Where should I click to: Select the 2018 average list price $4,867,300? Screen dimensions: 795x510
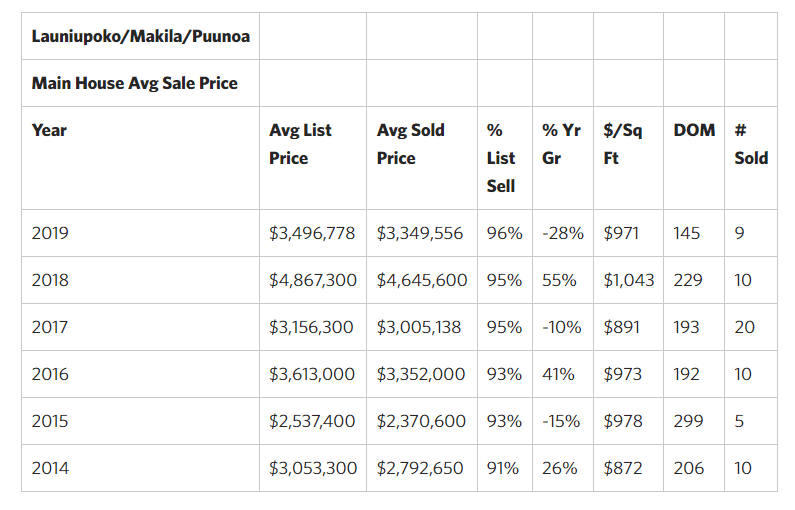[312, 280]
